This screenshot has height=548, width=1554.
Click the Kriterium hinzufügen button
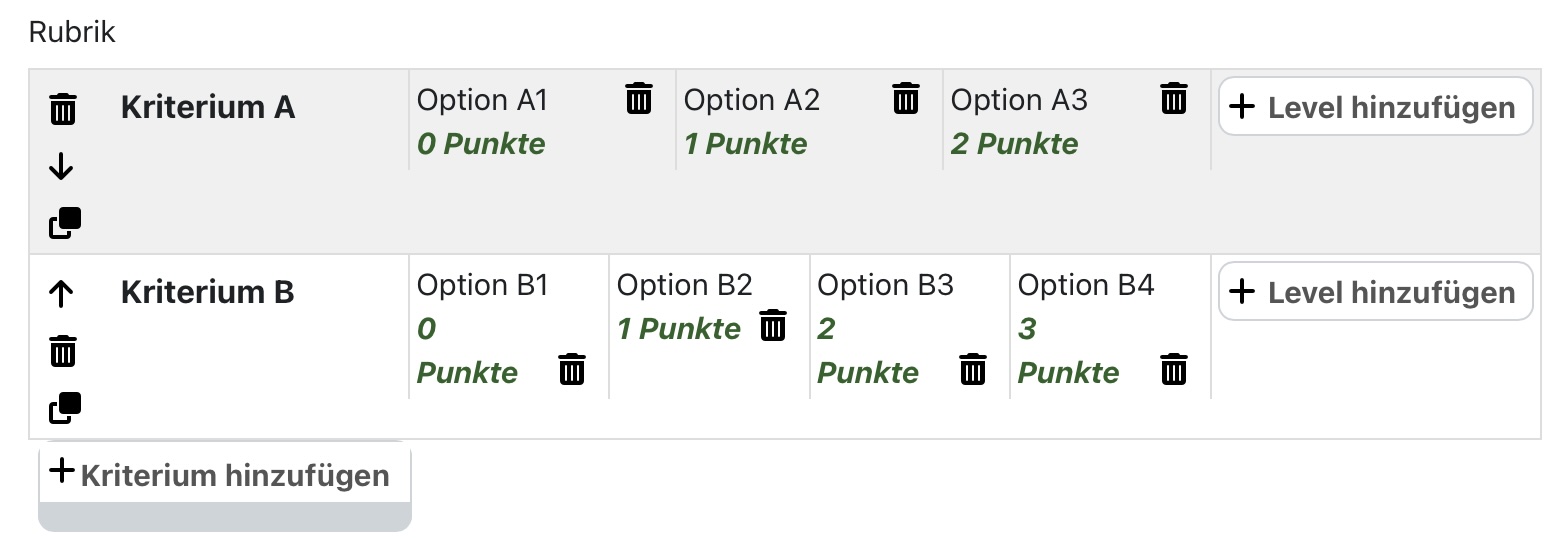click(x=225, y=473)
